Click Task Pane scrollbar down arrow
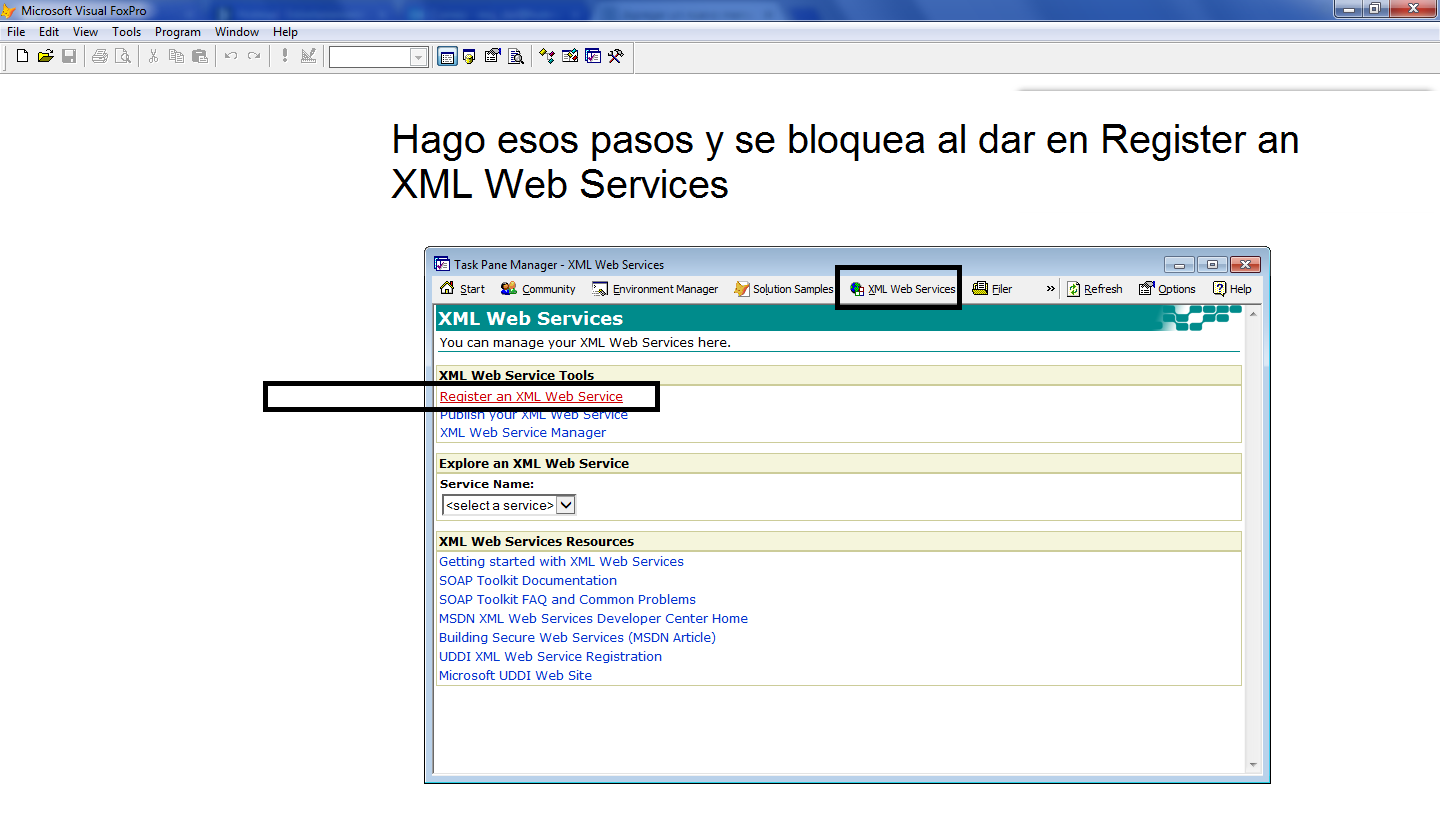Viewport: 1440px width, 818px height. pyautogui.click(x=1254, y=766)
